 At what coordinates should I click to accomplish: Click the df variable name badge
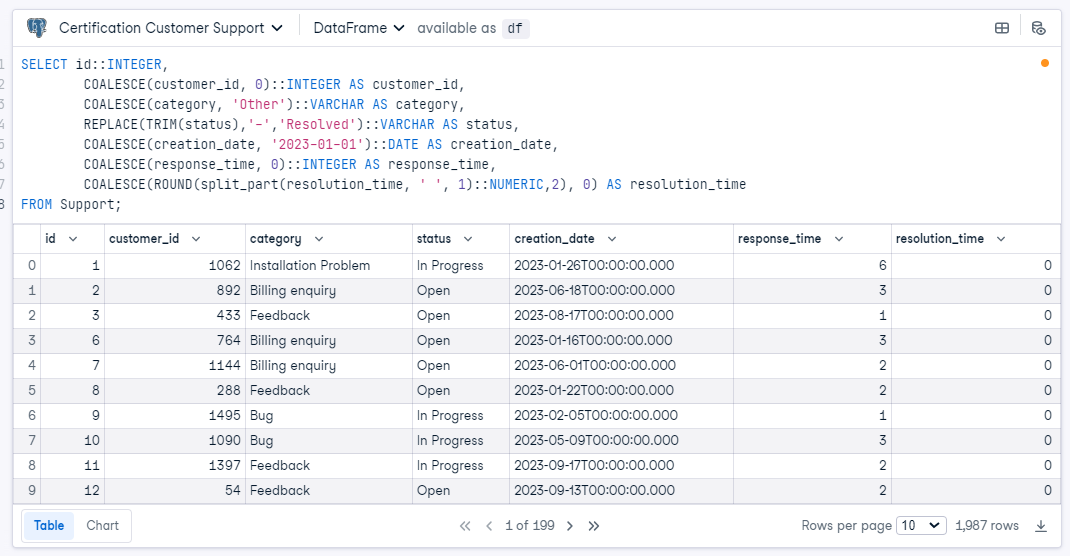click(x=515, y=28)
